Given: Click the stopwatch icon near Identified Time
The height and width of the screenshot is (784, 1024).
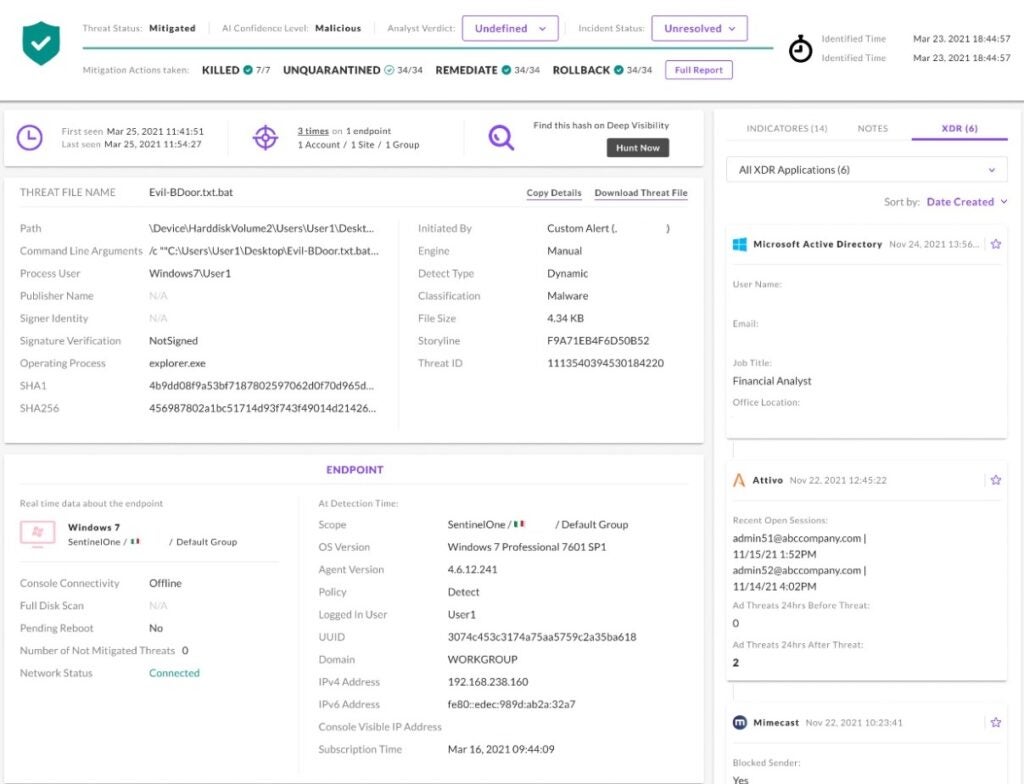Looking at the screenshot, I should [x=800, y=49].
